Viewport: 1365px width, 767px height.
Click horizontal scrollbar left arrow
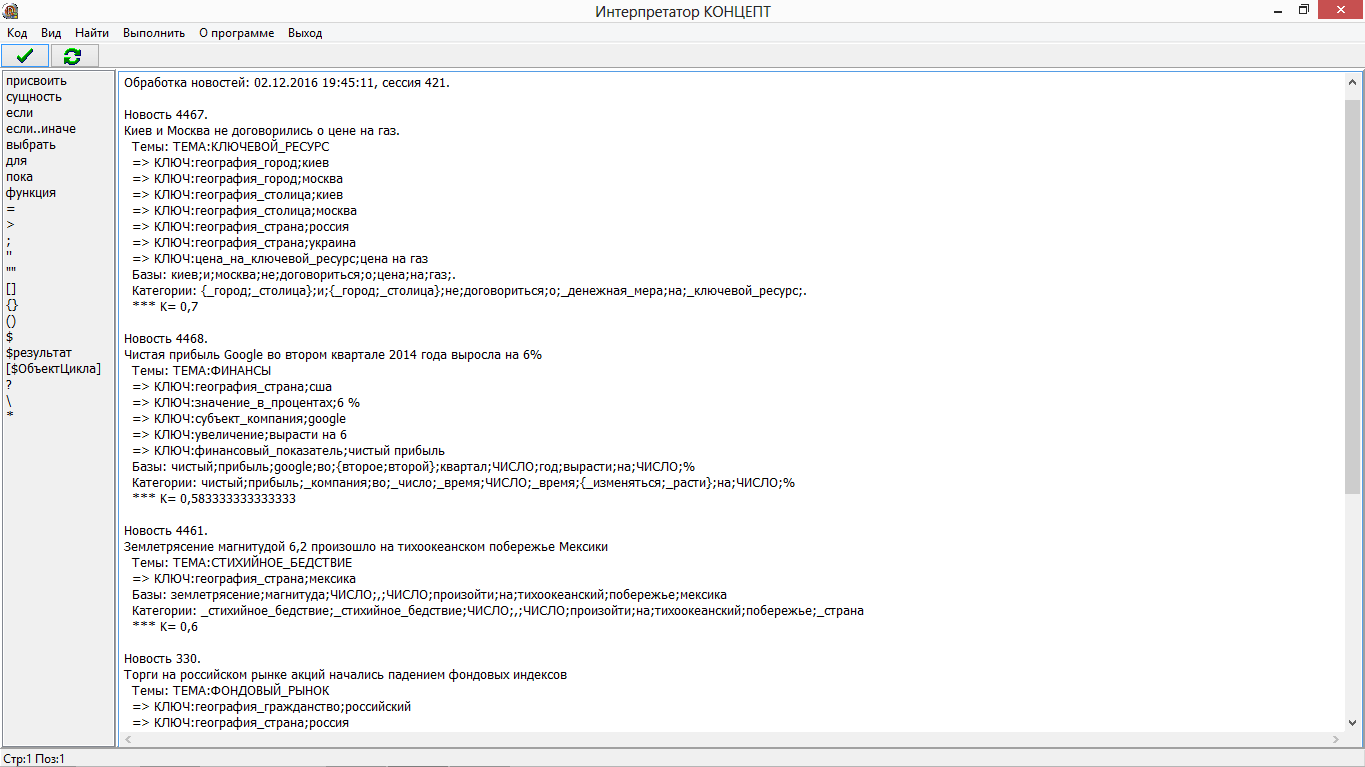[x=127, y=740]
